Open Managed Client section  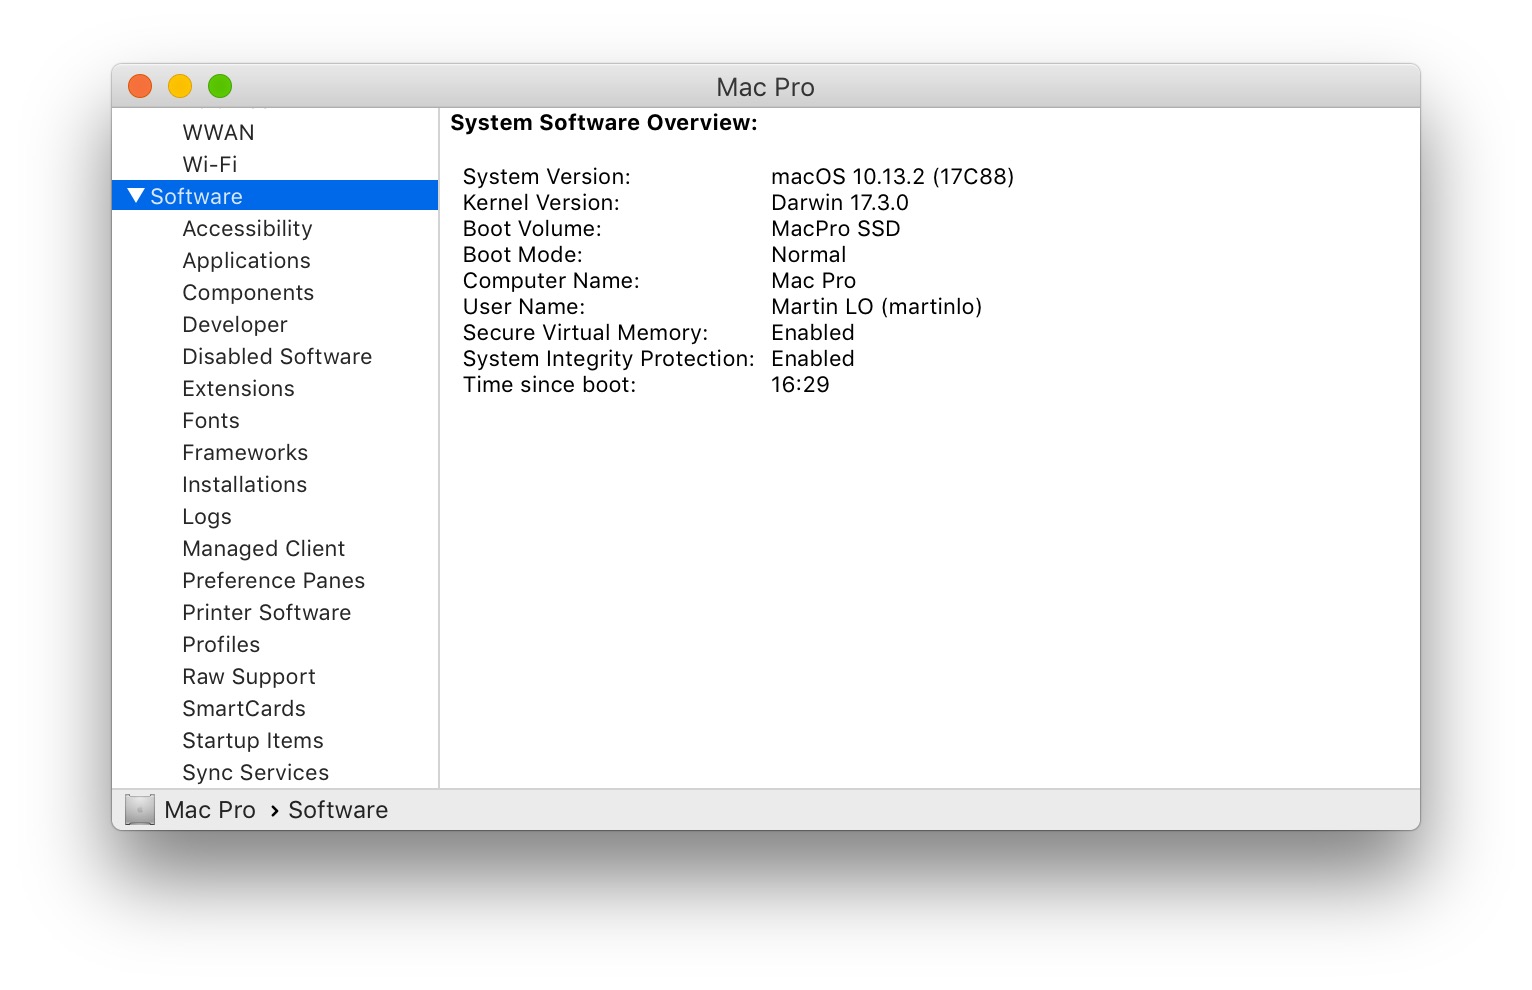(x=263, y=549)
